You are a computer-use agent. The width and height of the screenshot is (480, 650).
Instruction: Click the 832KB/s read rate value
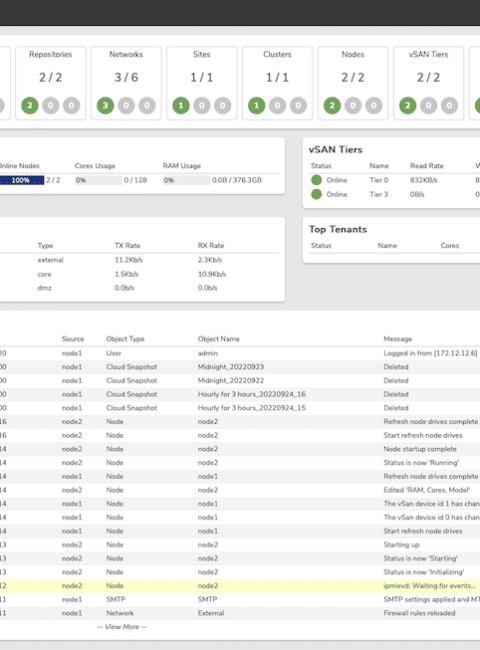424,180
